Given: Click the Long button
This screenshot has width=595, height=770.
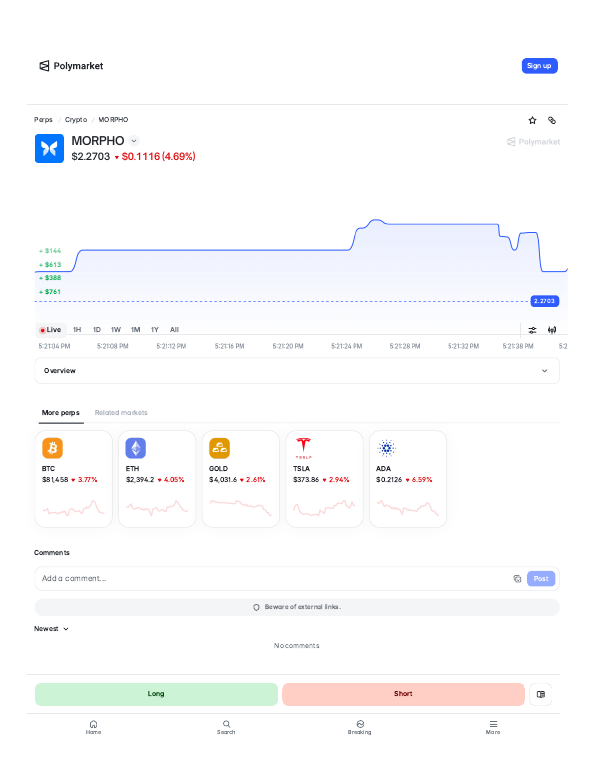Looking at the screenshot, I should click(x=156, y=694).
